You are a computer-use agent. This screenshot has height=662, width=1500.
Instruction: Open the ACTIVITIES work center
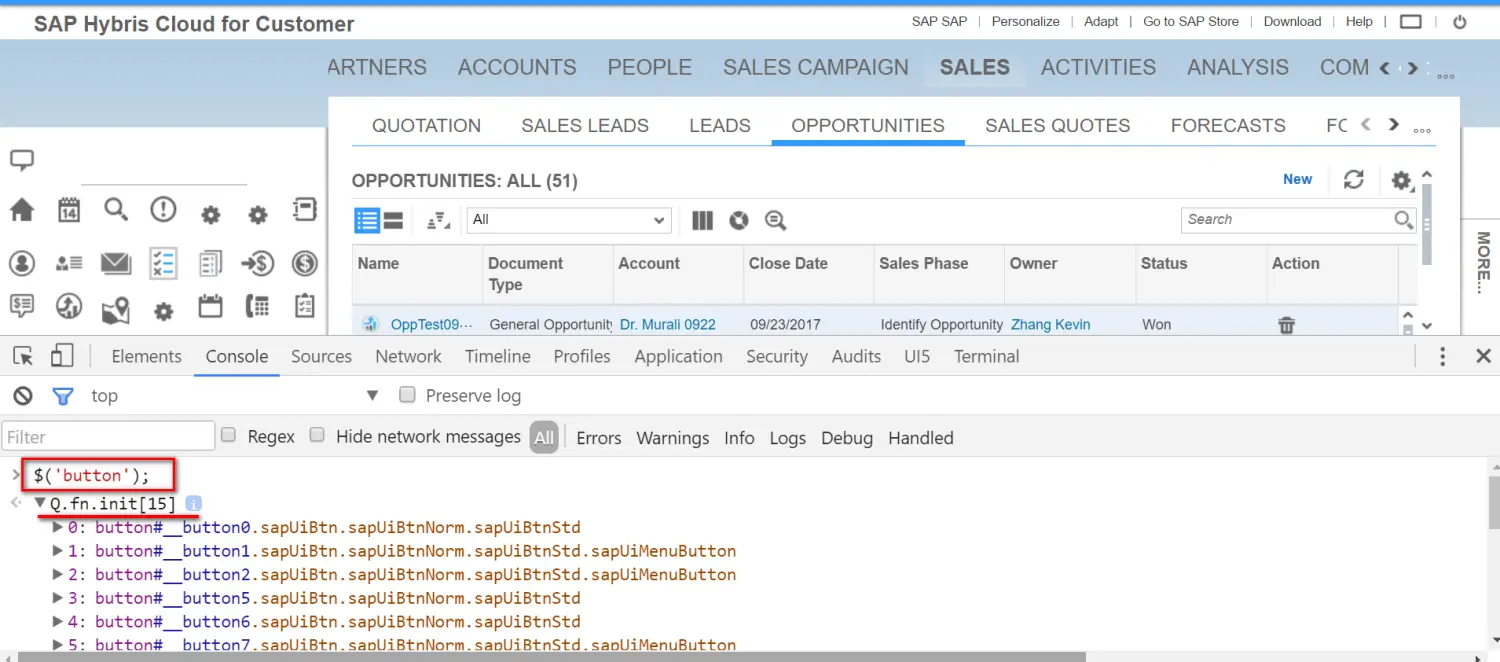pyautogui.click(x=1098, y=67)
